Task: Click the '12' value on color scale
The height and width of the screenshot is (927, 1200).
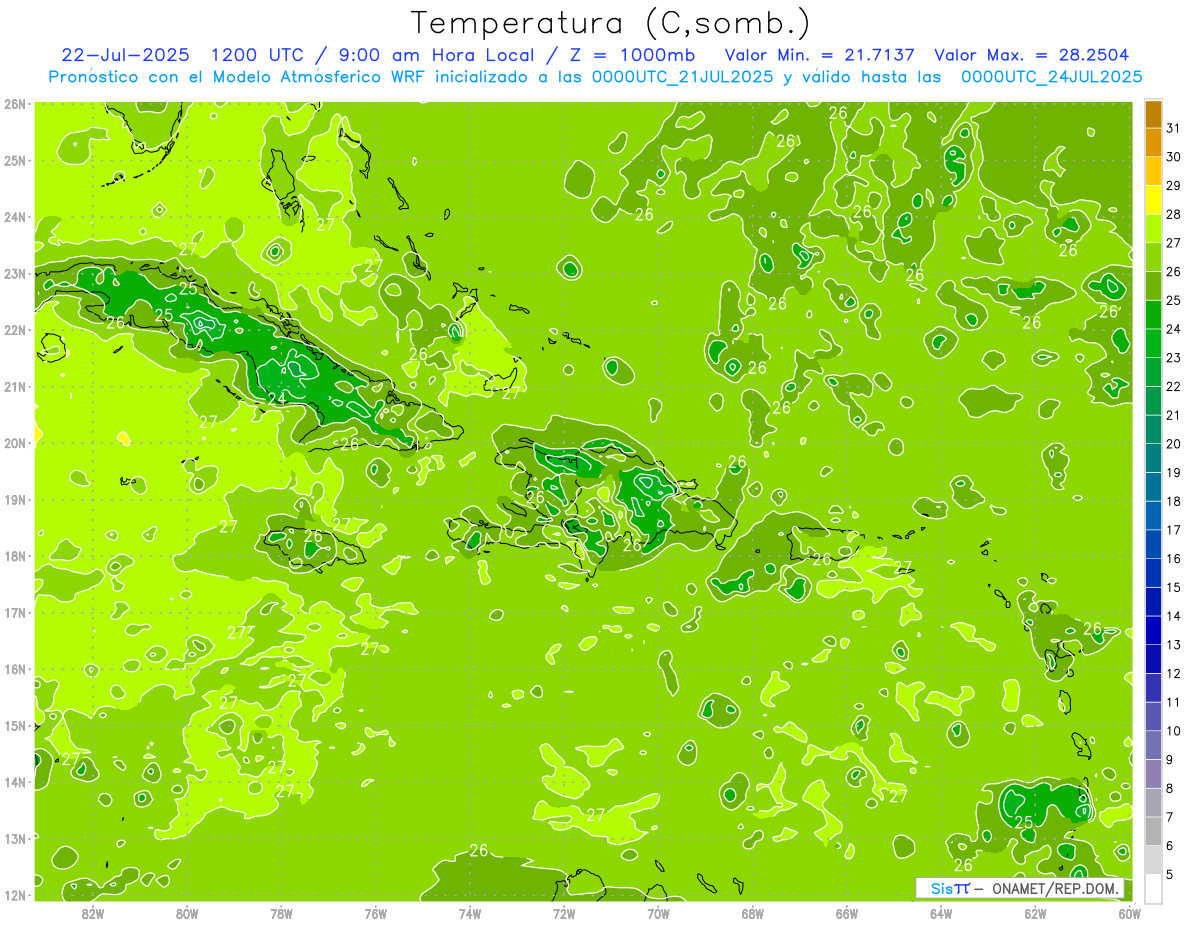Action: point(1174,673)
